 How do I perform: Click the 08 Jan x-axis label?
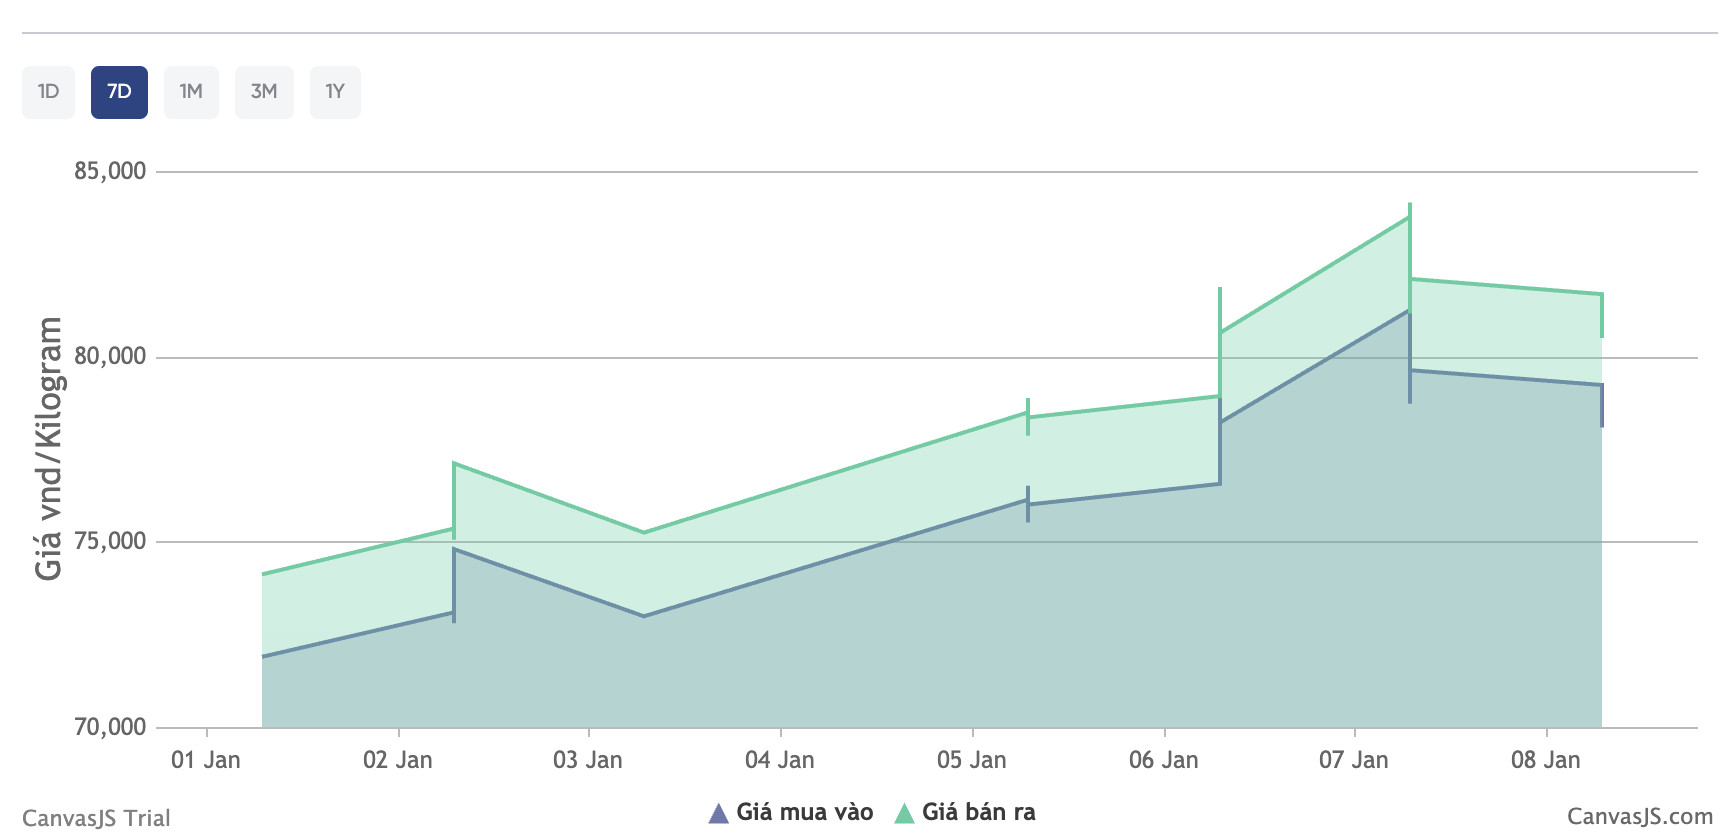pyautogui.click(x=1545, y=760)
